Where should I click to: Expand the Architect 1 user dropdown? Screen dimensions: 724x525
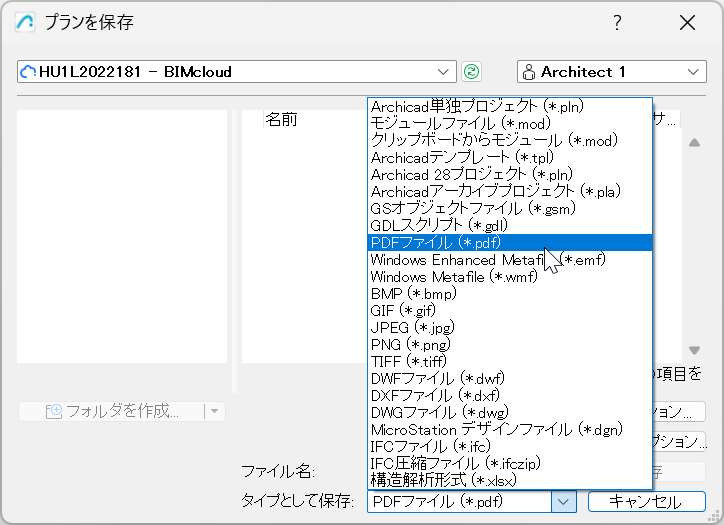[611, 72]
